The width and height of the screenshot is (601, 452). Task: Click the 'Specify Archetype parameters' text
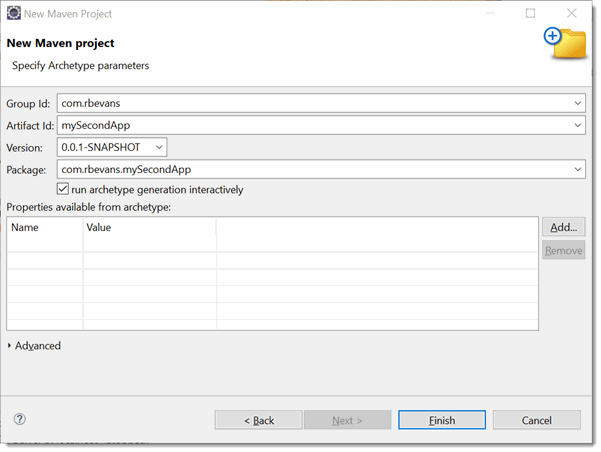(x=80, y=66)
